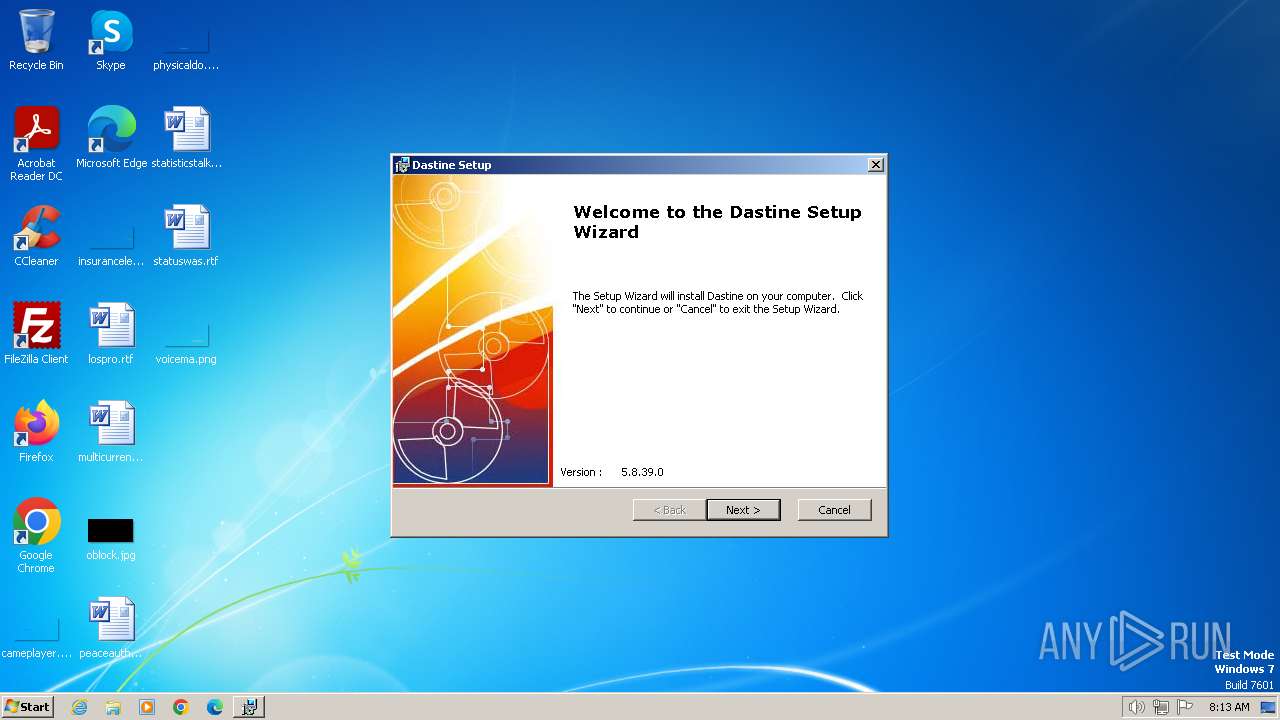This screenshot has height=720, width=1280.
Task: Click the Welcome to the Dastine Setup Wizard heading
Action: coord(717,222)
